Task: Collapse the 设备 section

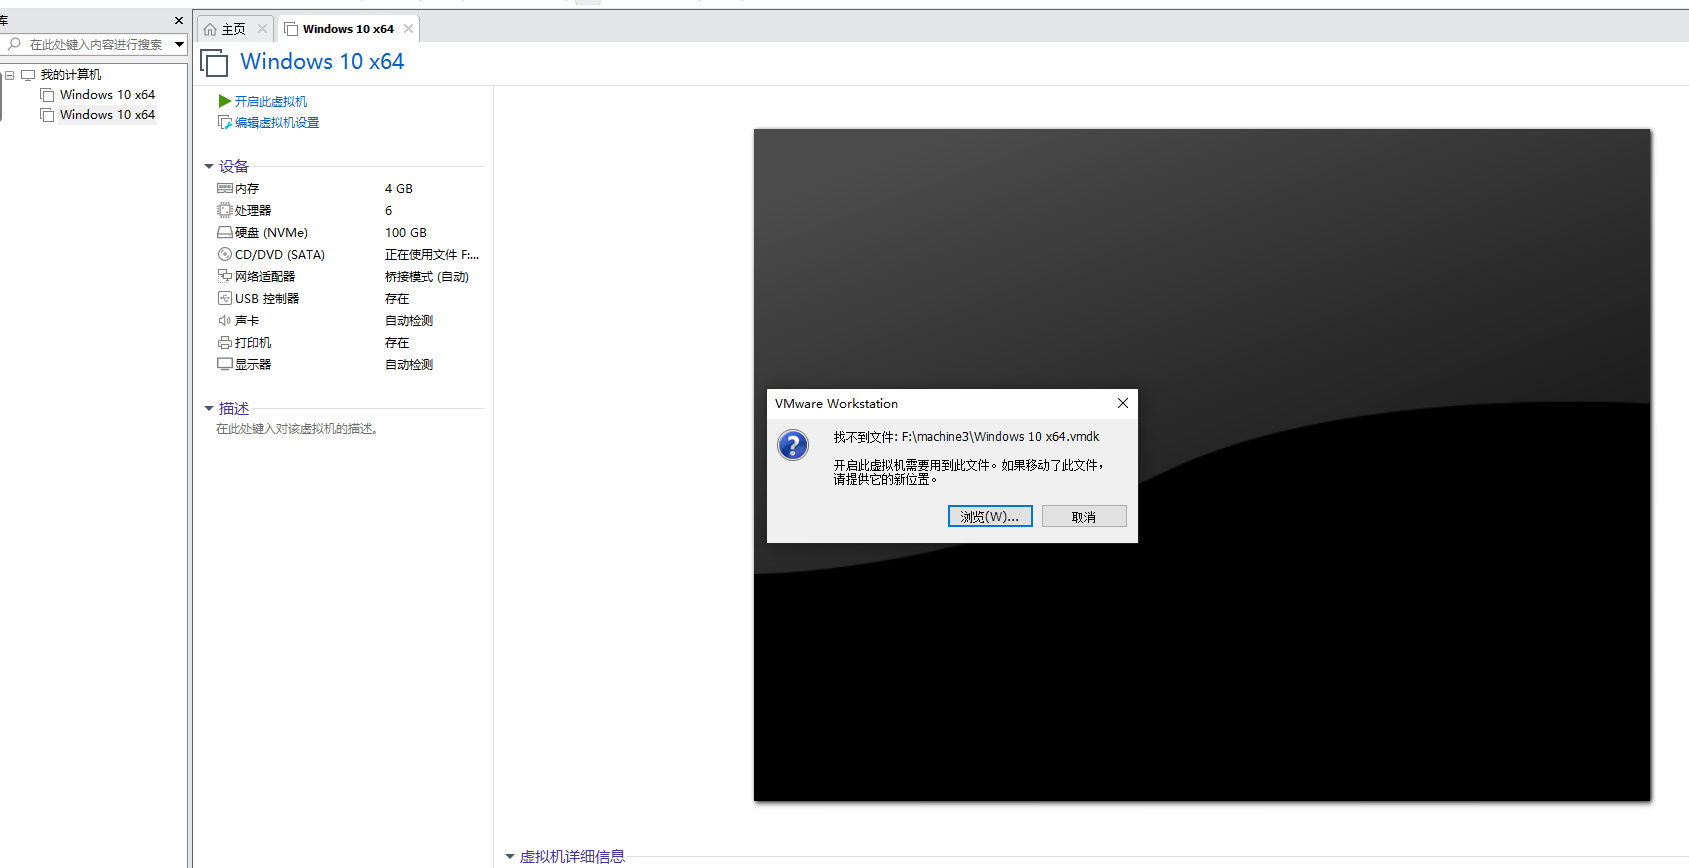Action: 209,167
